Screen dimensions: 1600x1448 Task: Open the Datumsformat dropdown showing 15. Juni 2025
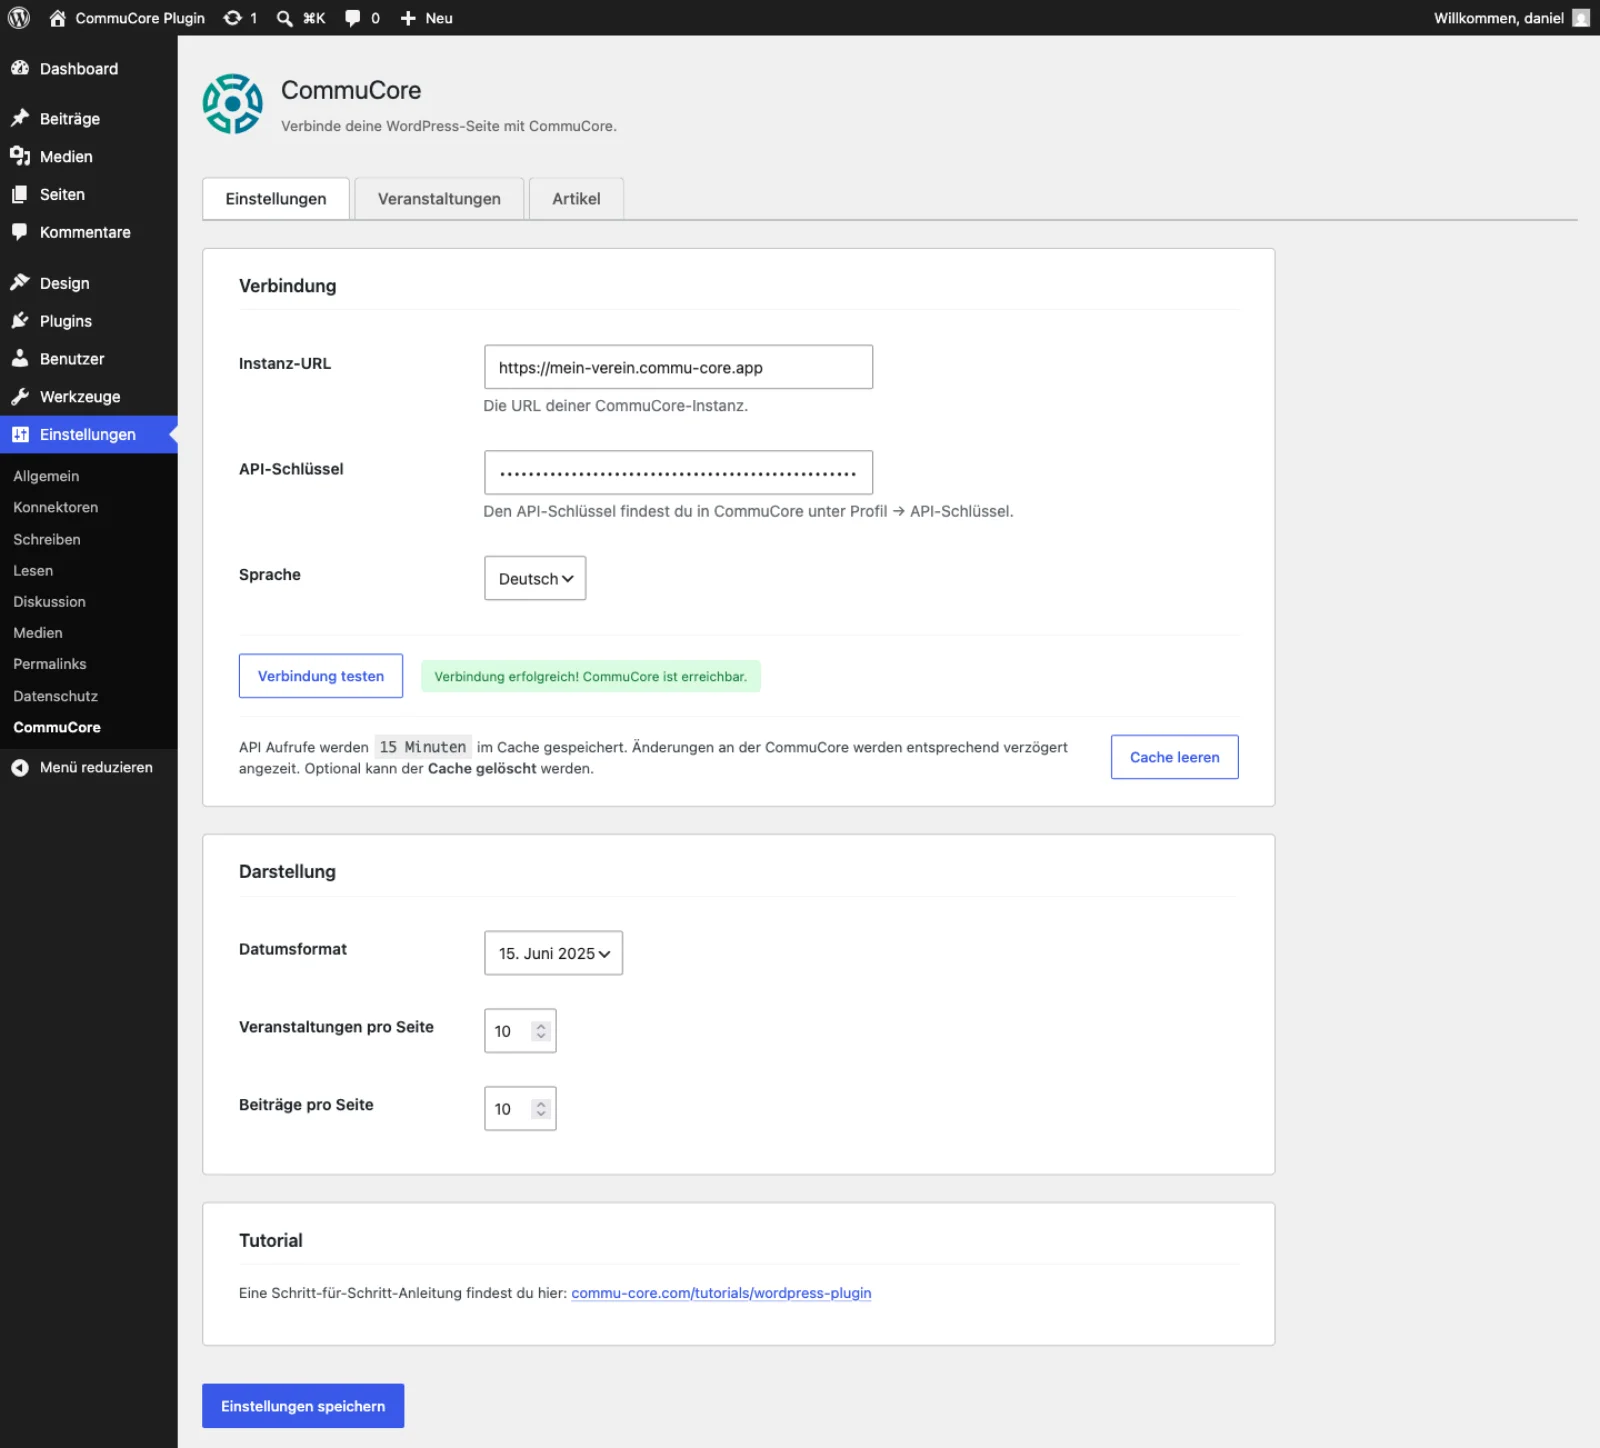coord(553,953)
